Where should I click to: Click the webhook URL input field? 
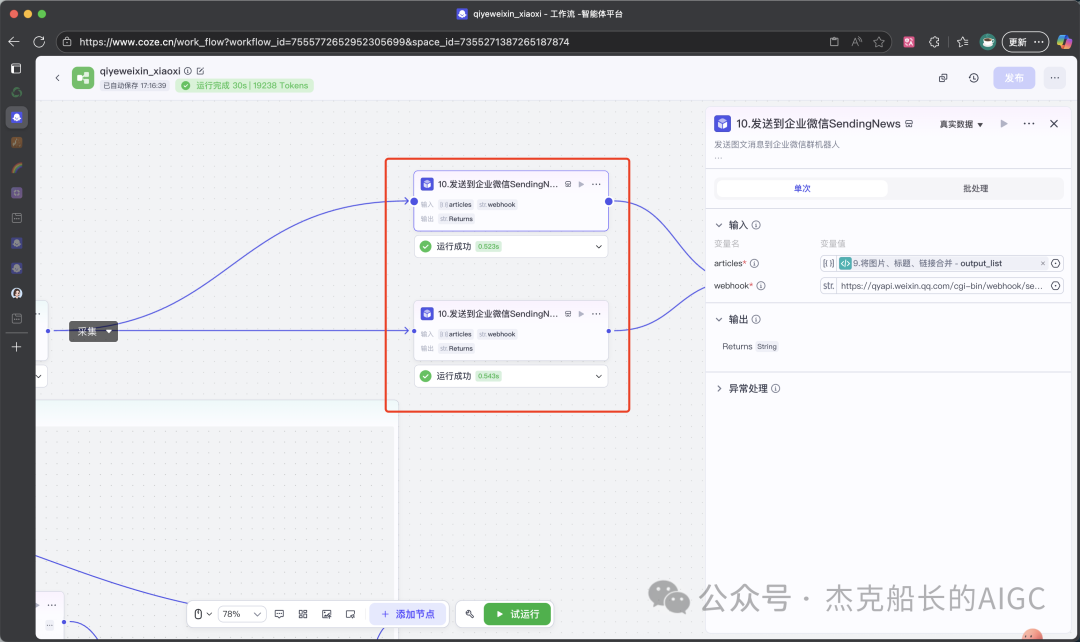(x=941, y=286)
